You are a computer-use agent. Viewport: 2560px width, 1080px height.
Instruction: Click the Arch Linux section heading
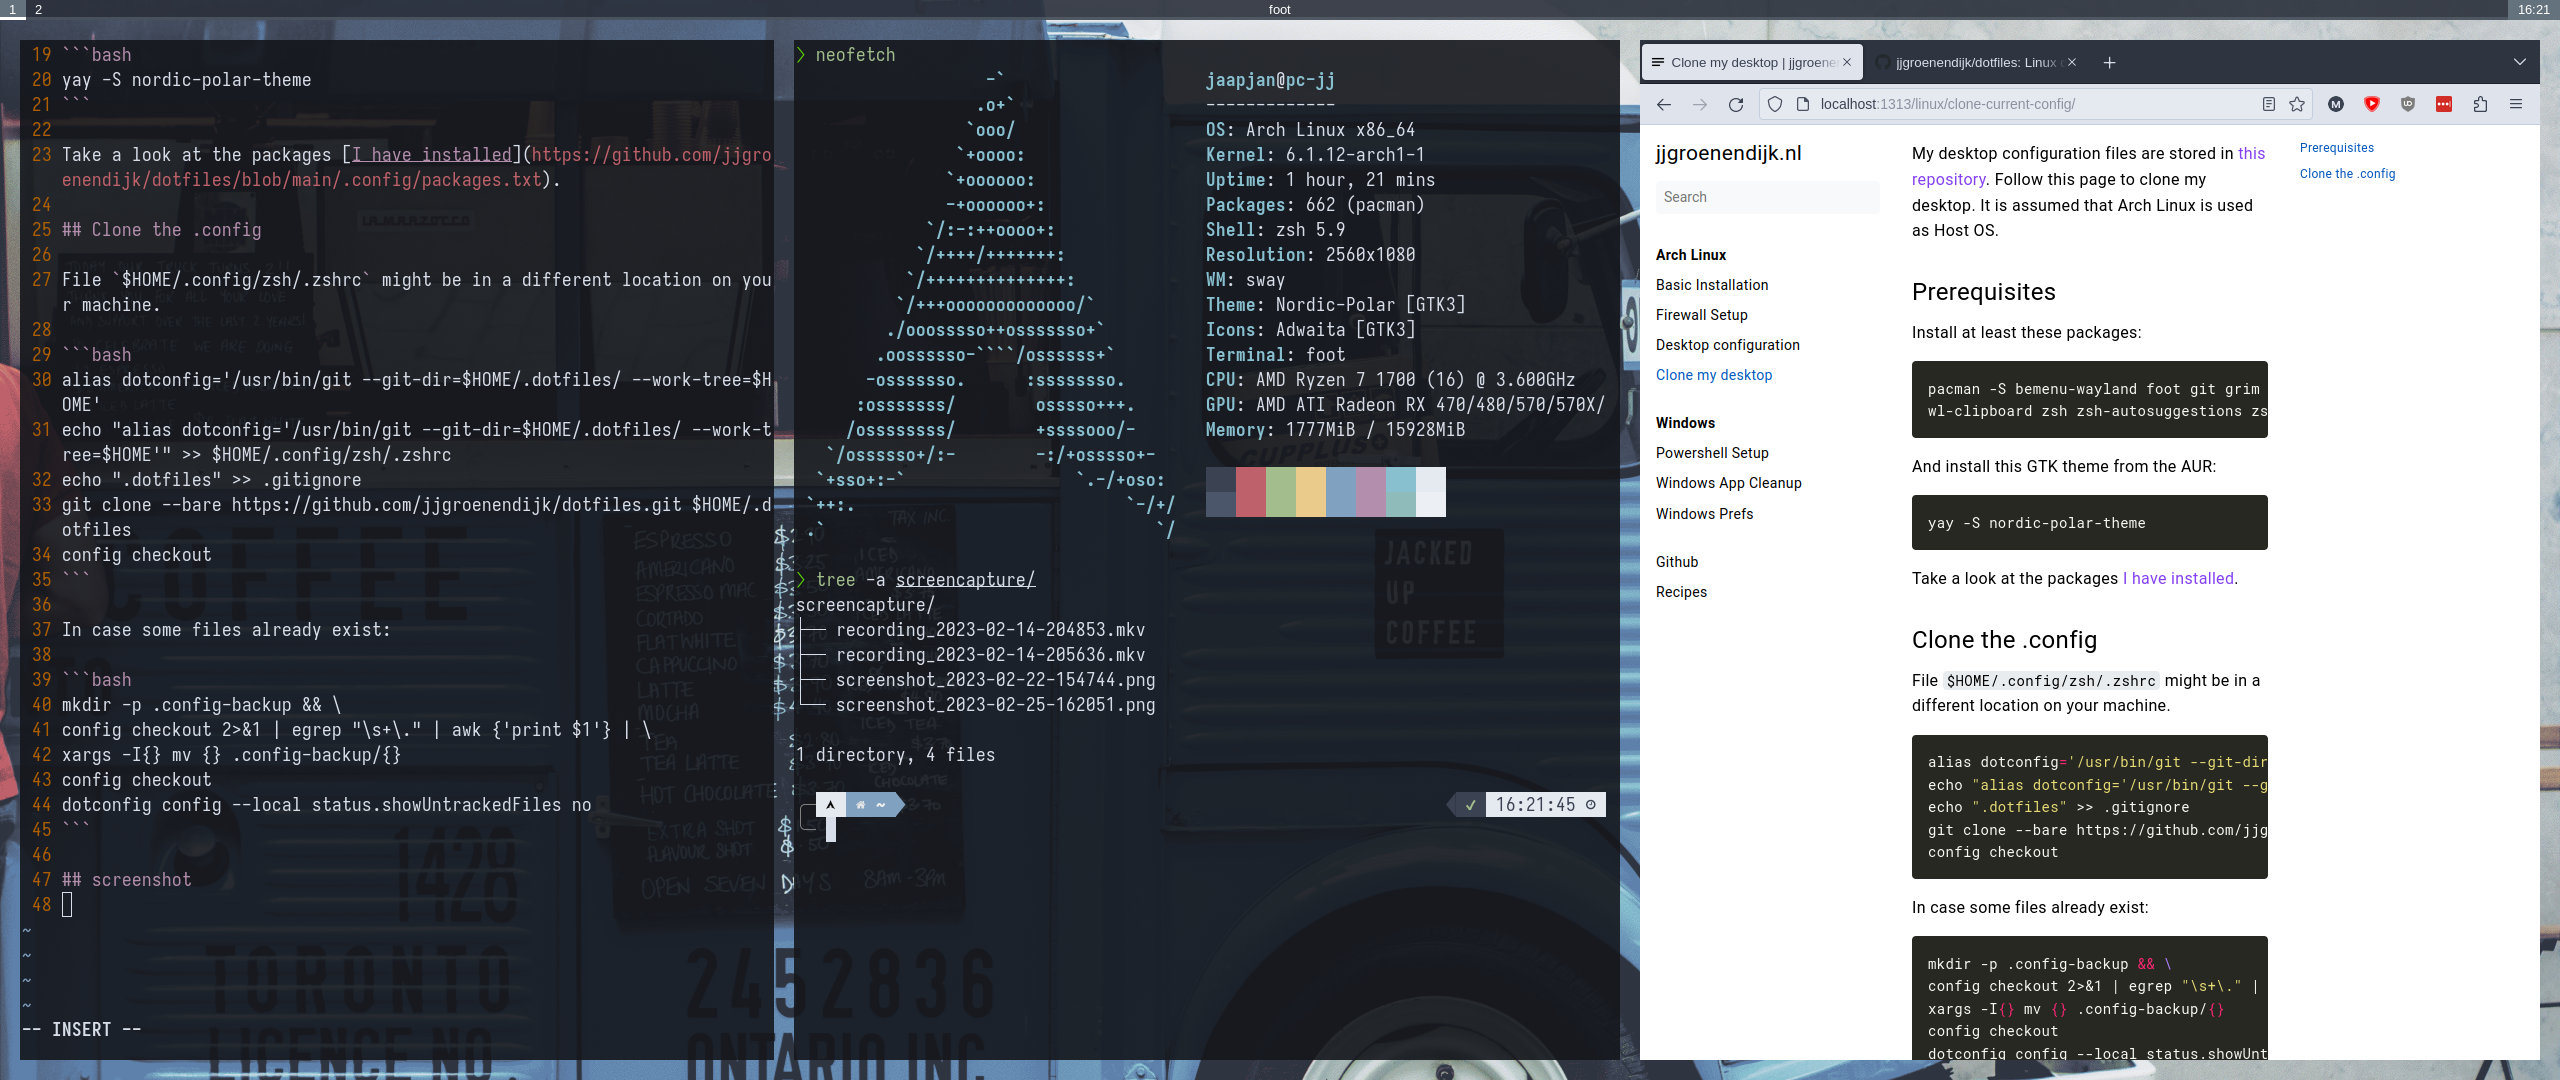[x=1691, y=255]
